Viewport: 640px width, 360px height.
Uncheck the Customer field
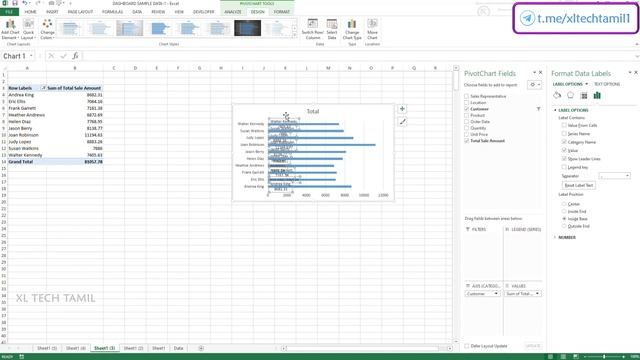pyautogui.click(x=467, y=109)
